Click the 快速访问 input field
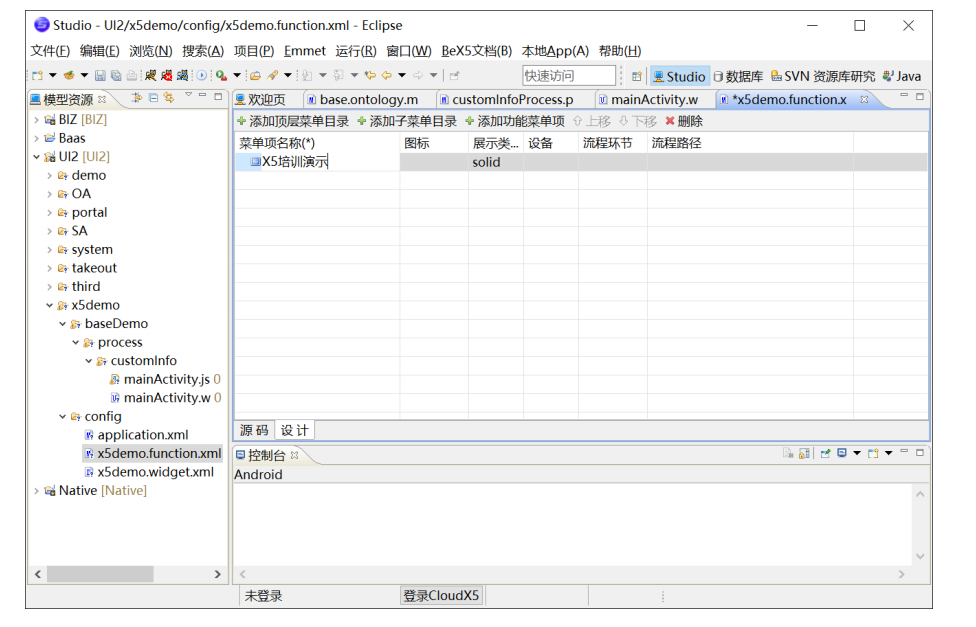Viewport: 976px width, 627px height. [570, 74]
